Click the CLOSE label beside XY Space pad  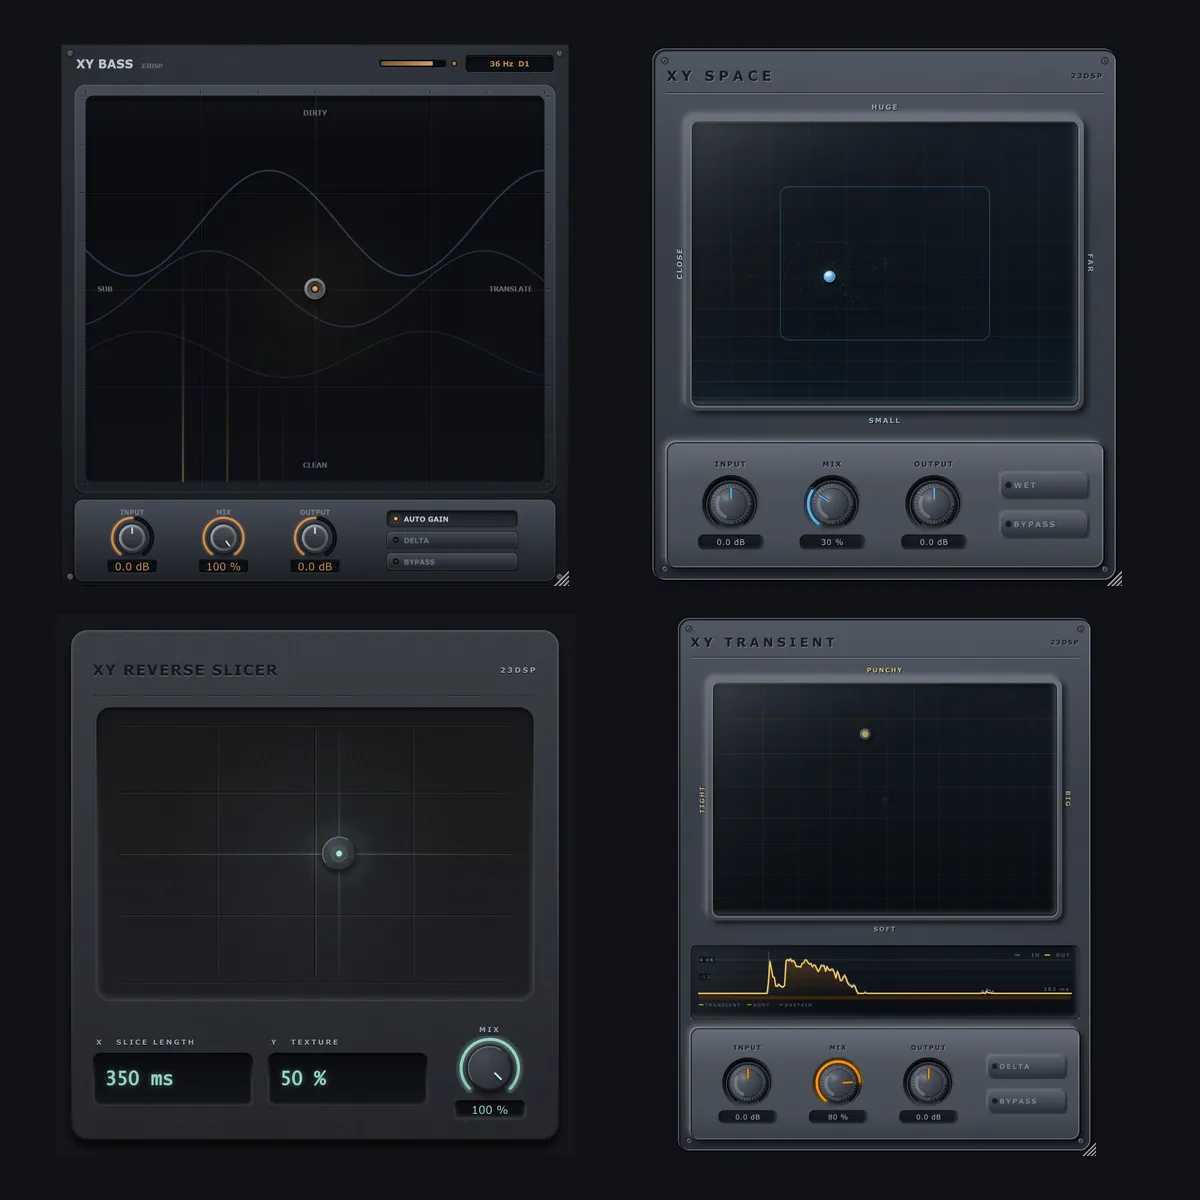(x=680, y=264)
